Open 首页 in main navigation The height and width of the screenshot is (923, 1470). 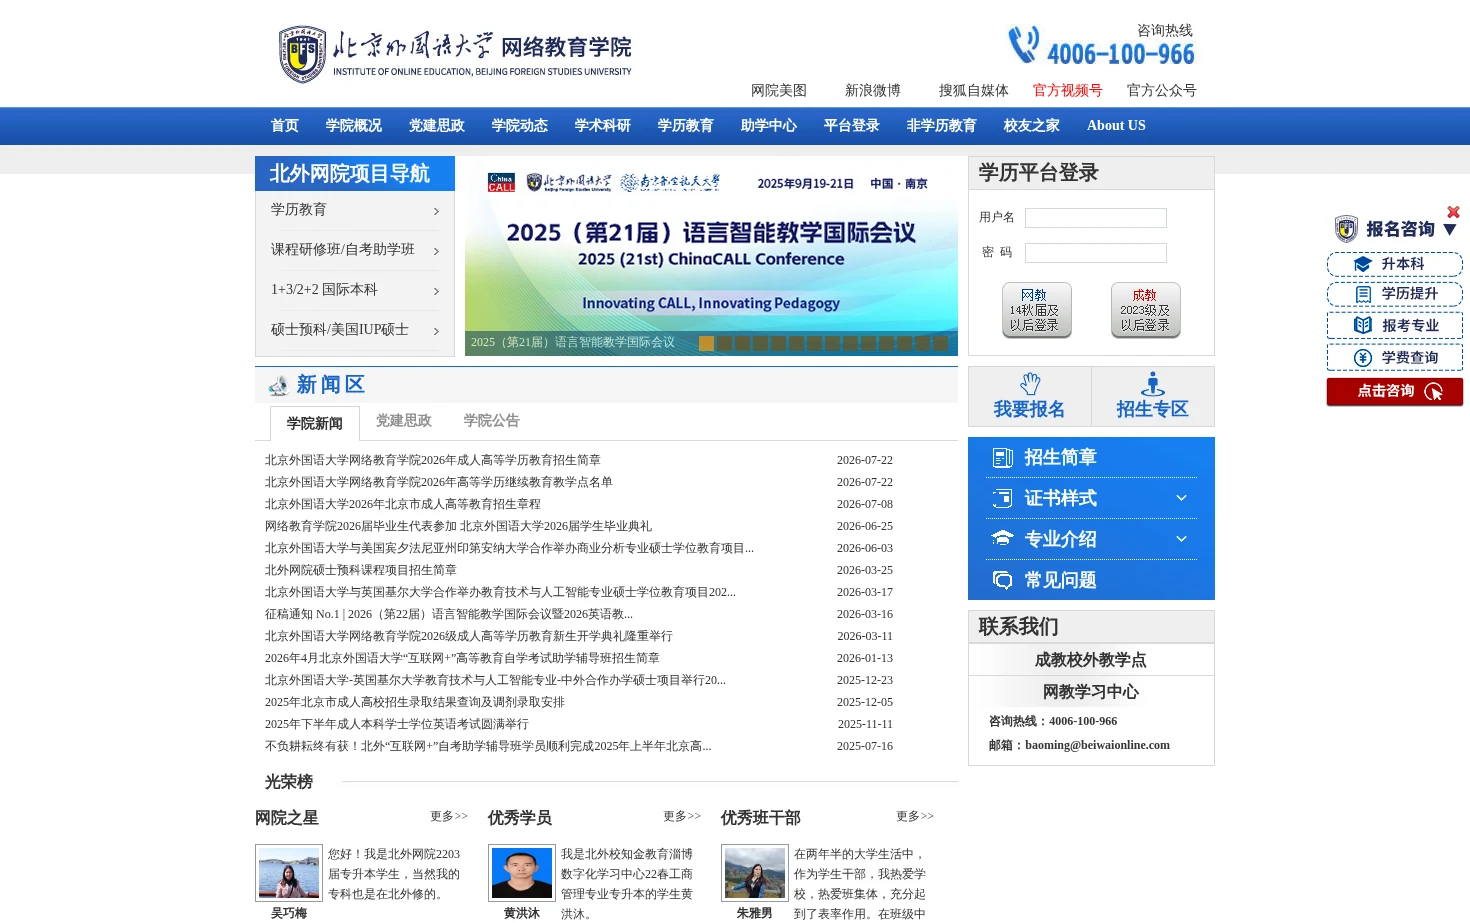[285, 126]
